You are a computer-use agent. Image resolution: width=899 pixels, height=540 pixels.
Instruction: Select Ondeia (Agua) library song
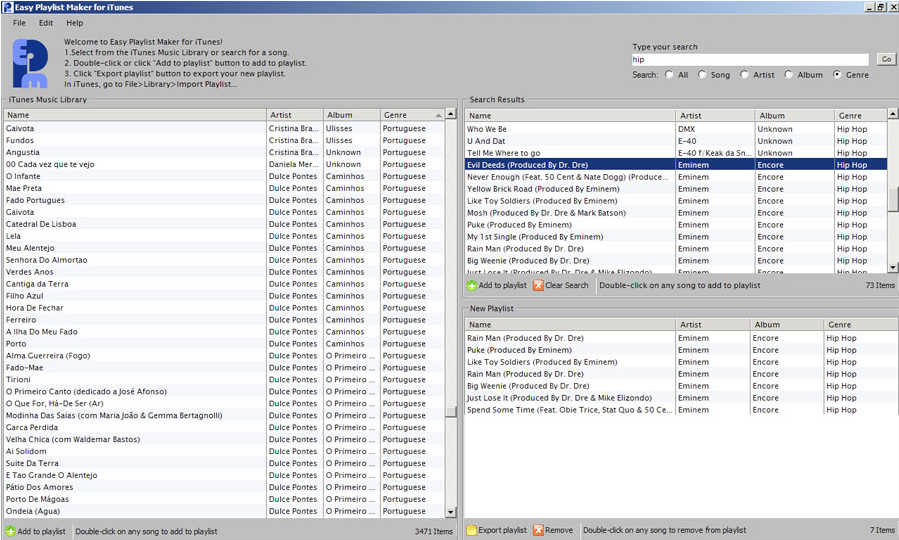point(224,511)
